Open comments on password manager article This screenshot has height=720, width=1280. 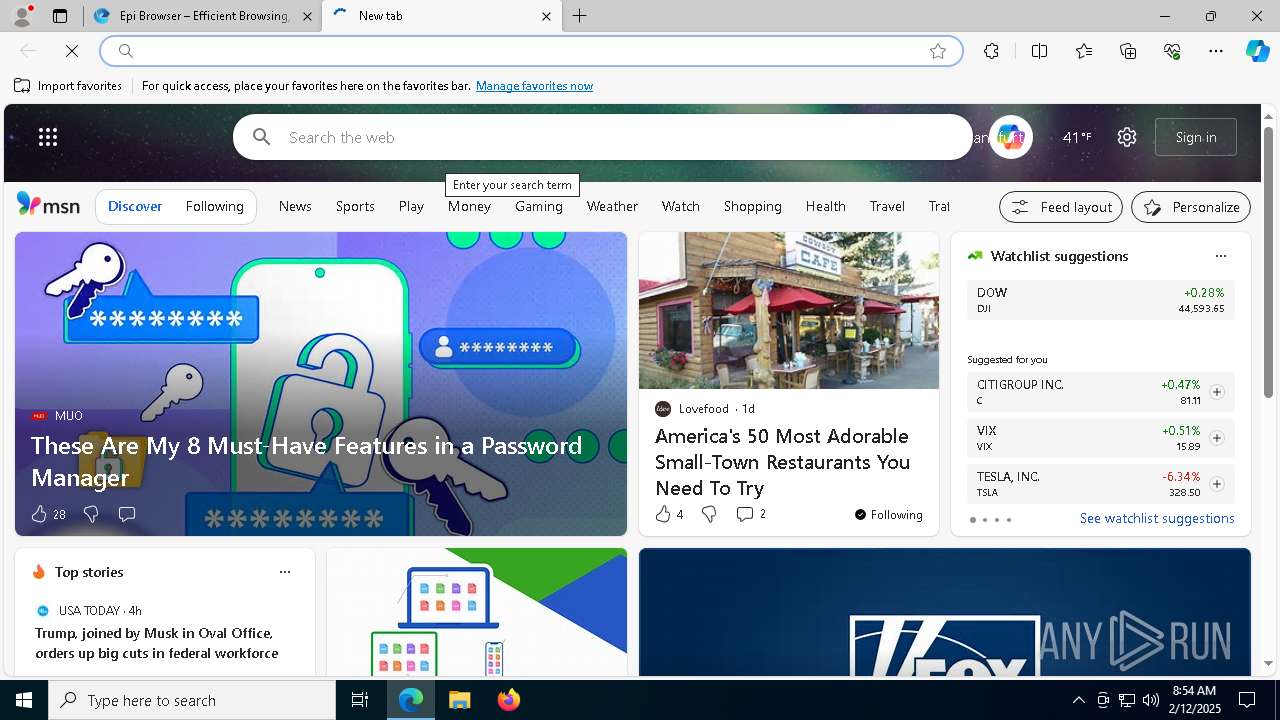point(127,514)
